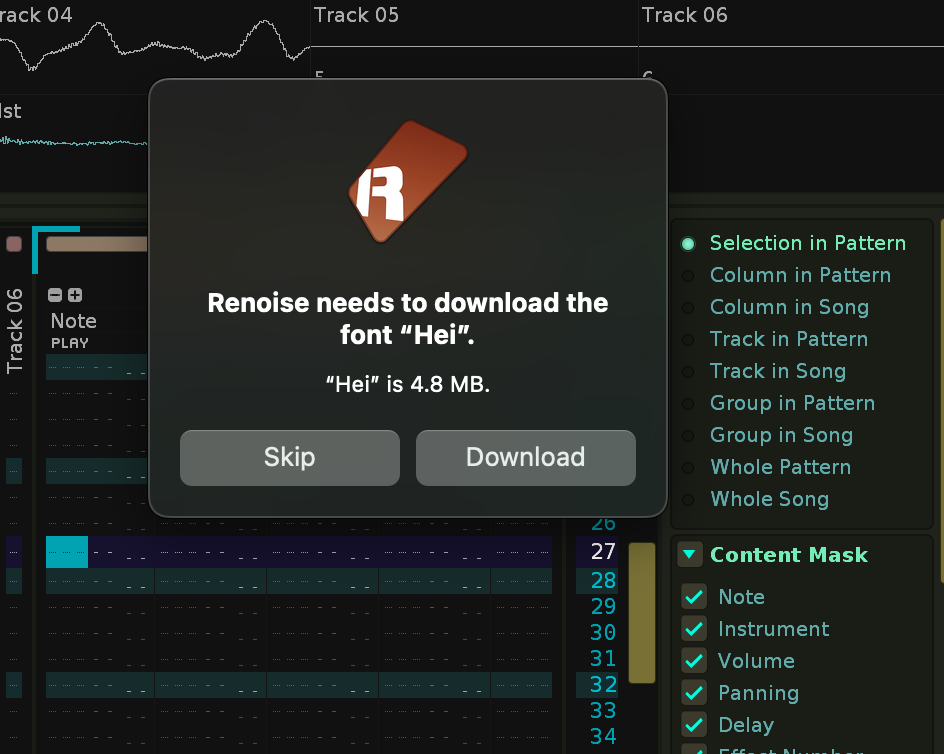Viewport: 944px width, 754px height.
Task: Collapse the Content Mask section arrow
Action: (689, 554)
